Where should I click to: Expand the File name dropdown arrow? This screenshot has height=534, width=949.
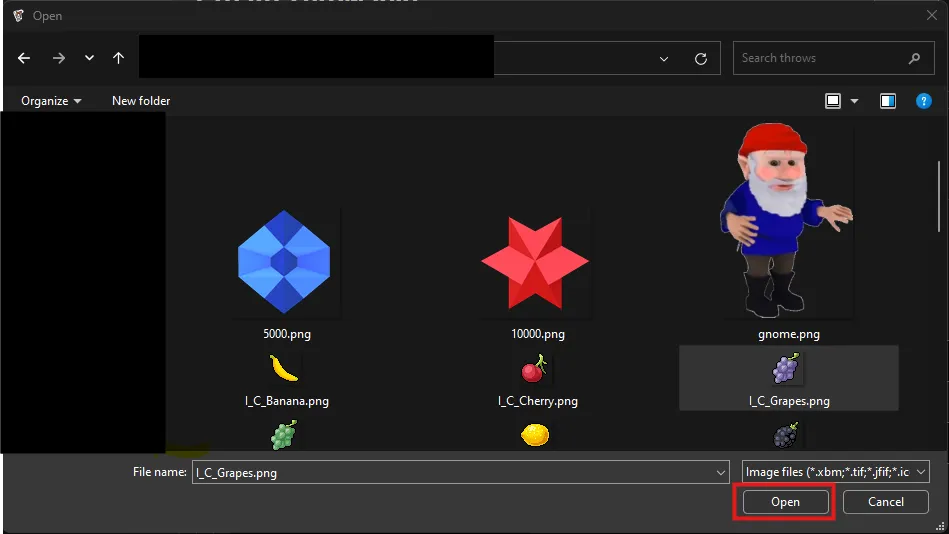click(x=721, y=472)
